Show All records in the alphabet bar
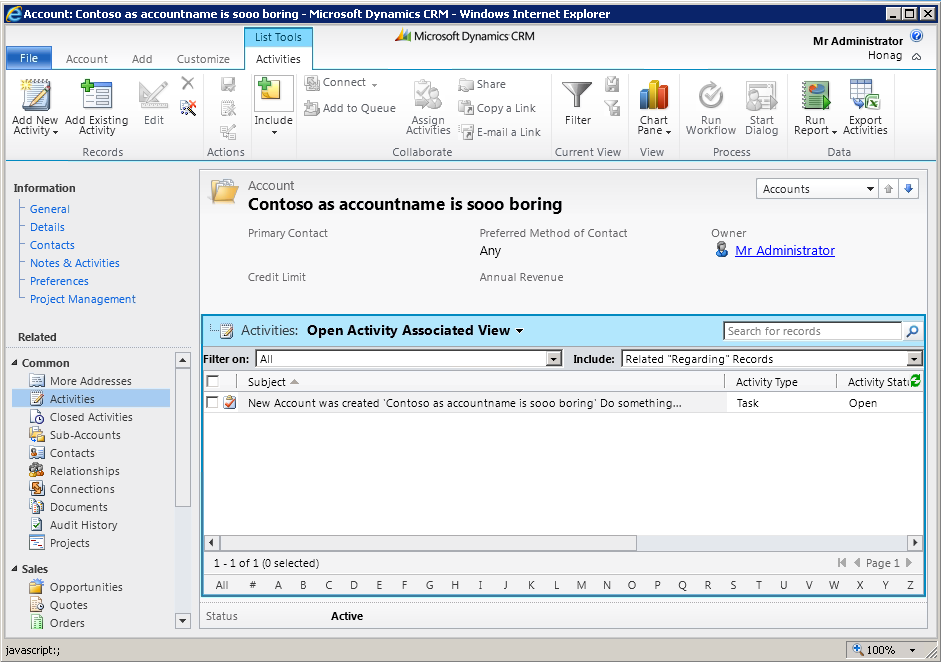 pos(221,585)
